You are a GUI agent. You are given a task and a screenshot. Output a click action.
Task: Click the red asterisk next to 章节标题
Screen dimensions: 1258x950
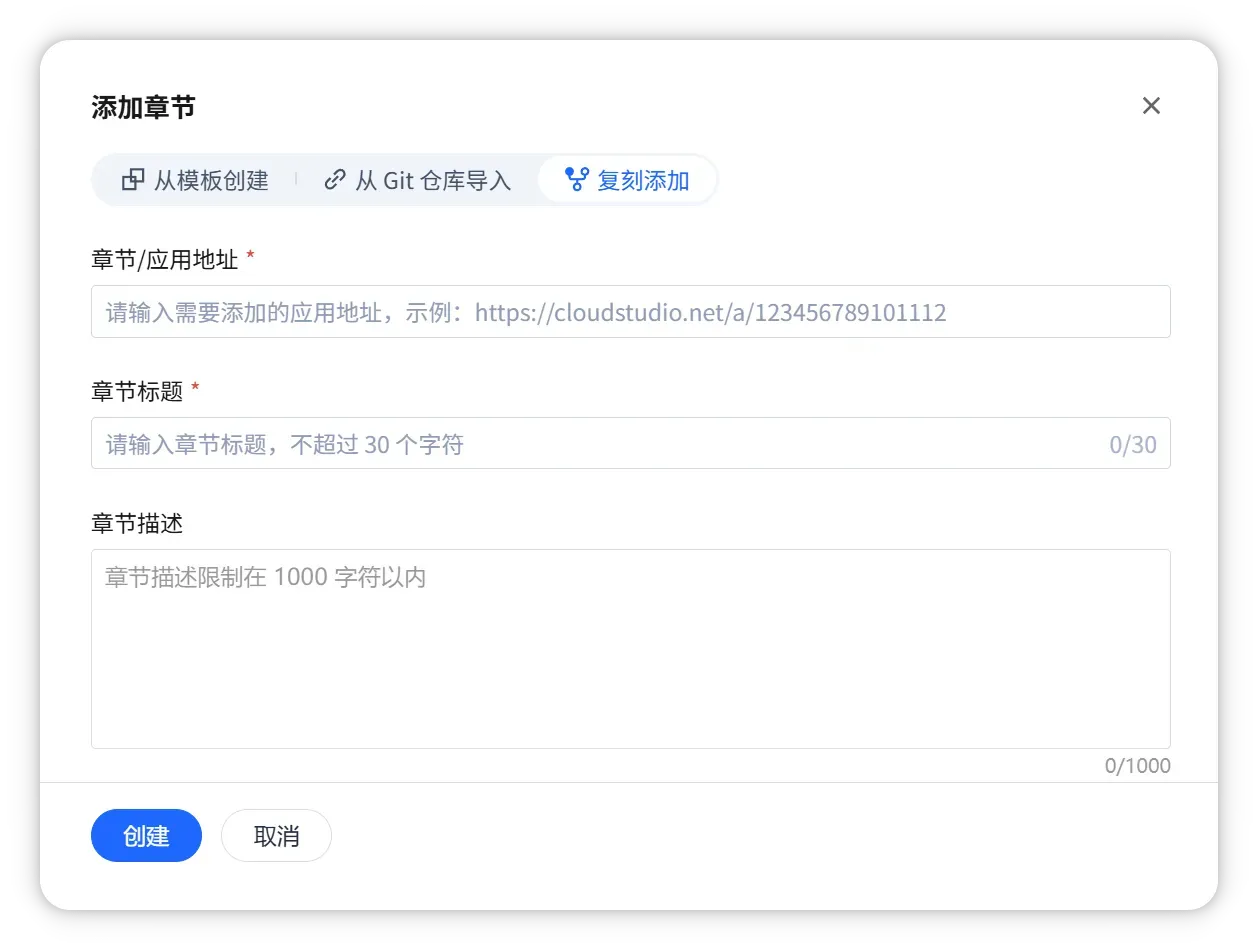click(195, 390)
